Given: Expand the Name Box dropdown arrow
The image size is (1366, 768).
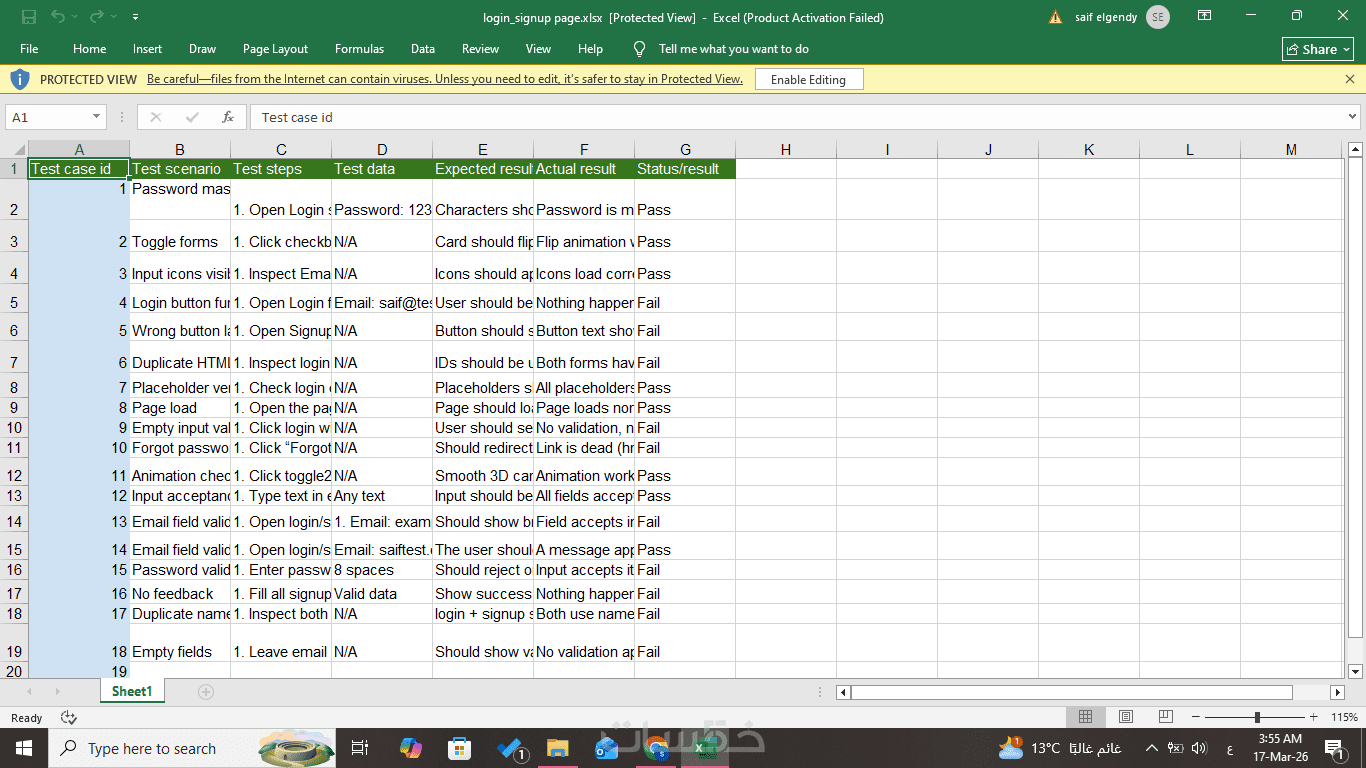Looking at the screenshot, I should click(x=96, y=117).
